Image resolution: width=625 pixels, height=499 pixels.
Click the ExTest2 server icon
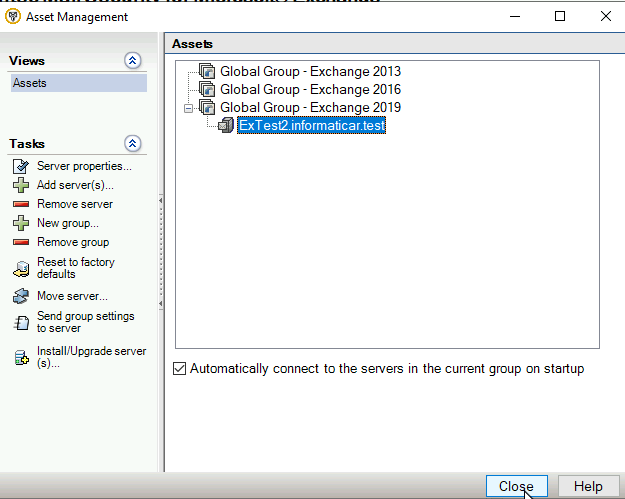(226, 126)
